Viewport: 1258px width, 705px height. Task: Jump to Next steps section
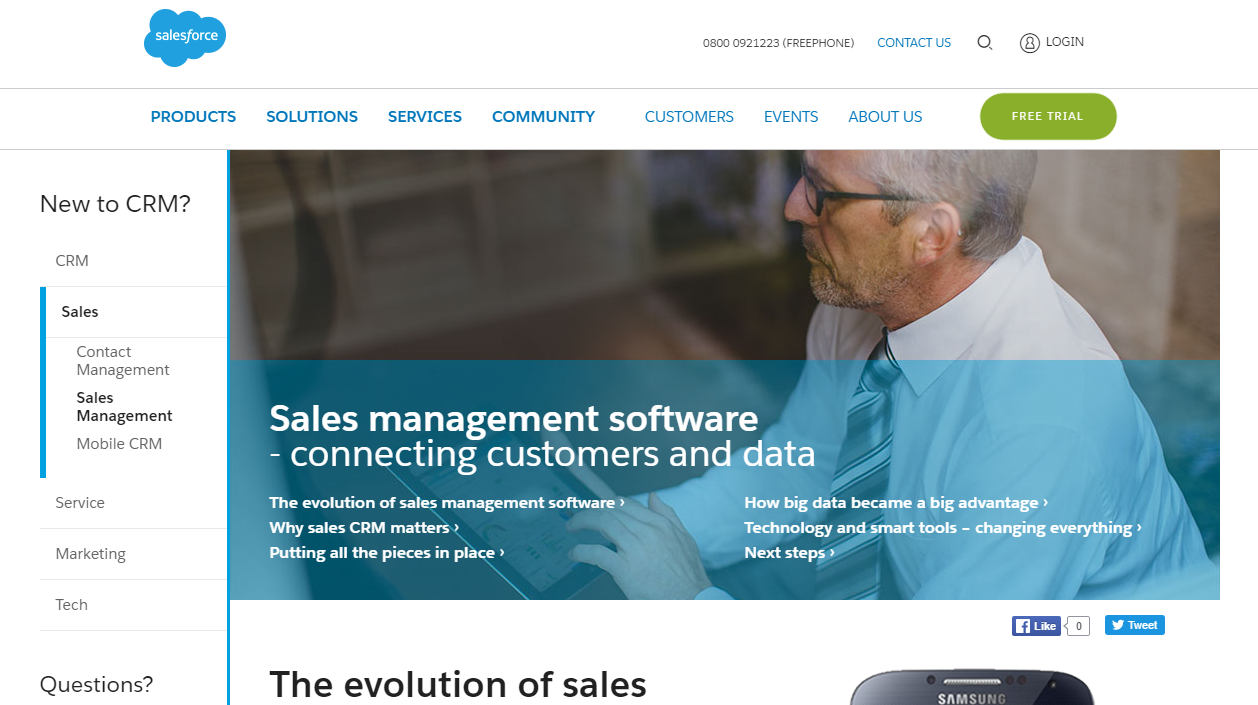[789, 553]
